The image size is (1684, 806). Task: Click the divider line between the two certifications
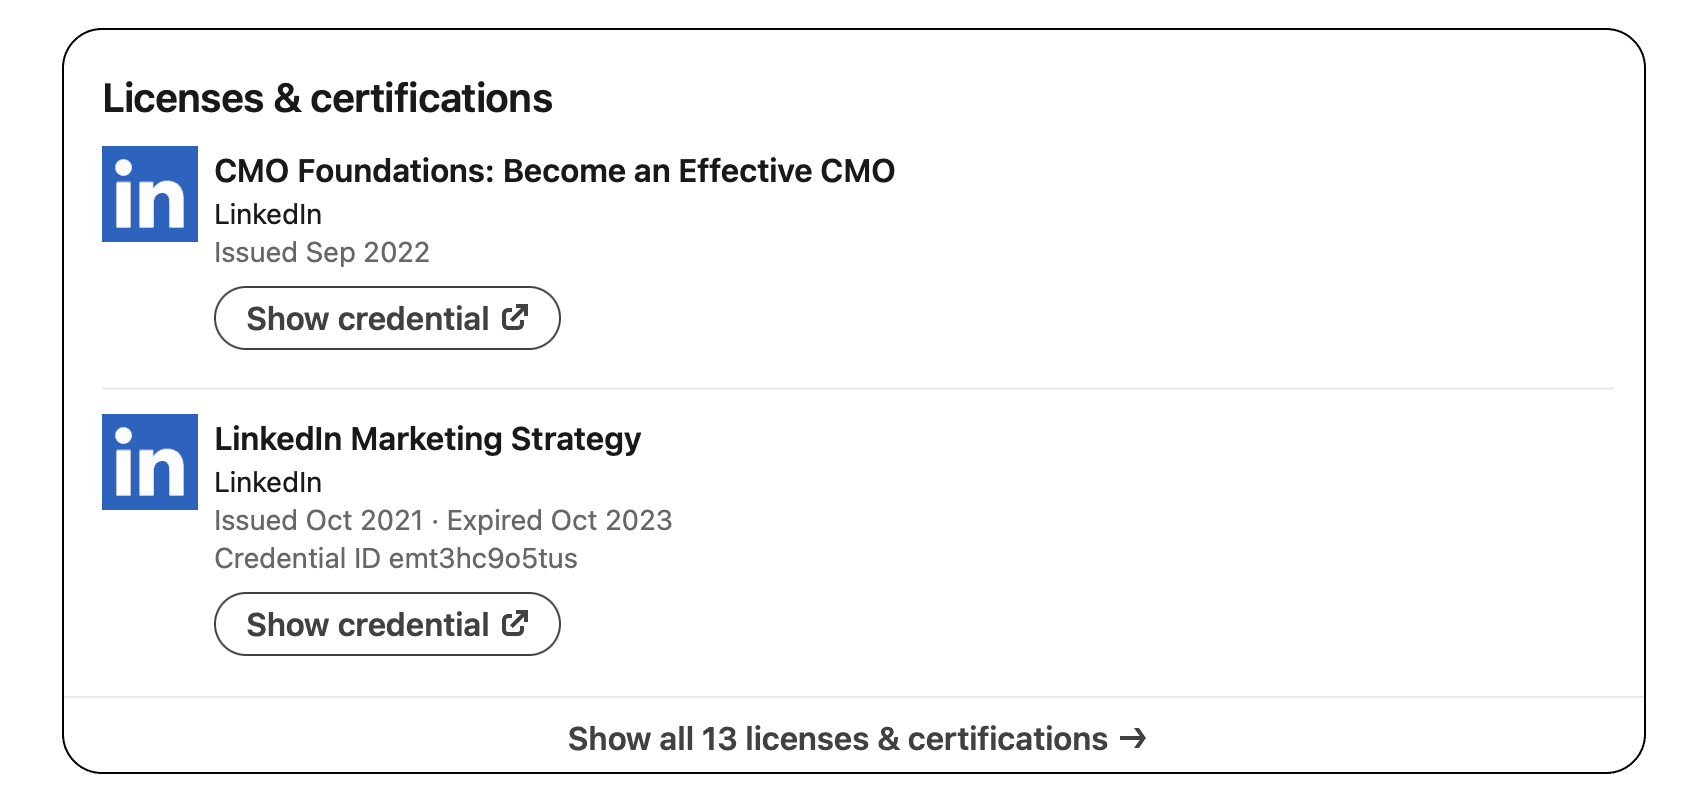pyautogui.click(x=858, y=388)
